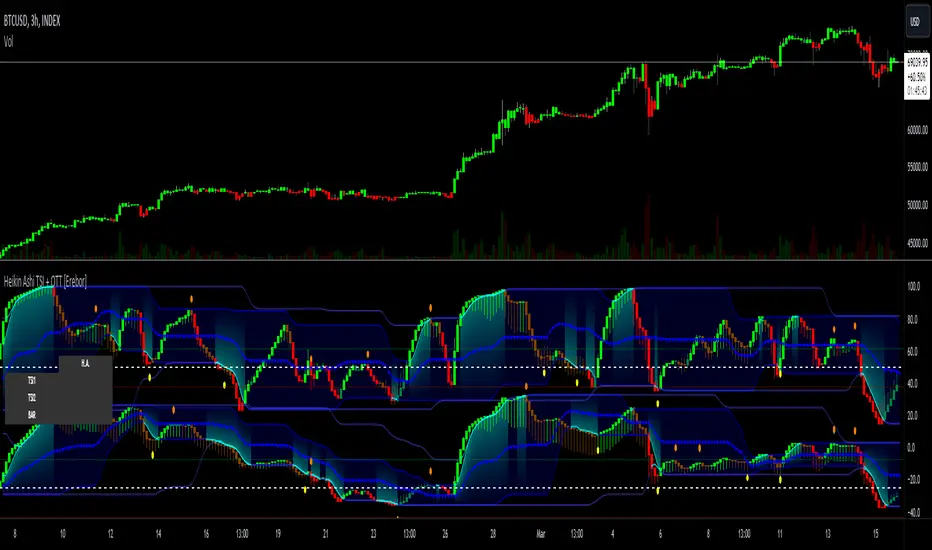Click the H.A. header in the indicator table
Screen dimensions: 932x550
85,365
